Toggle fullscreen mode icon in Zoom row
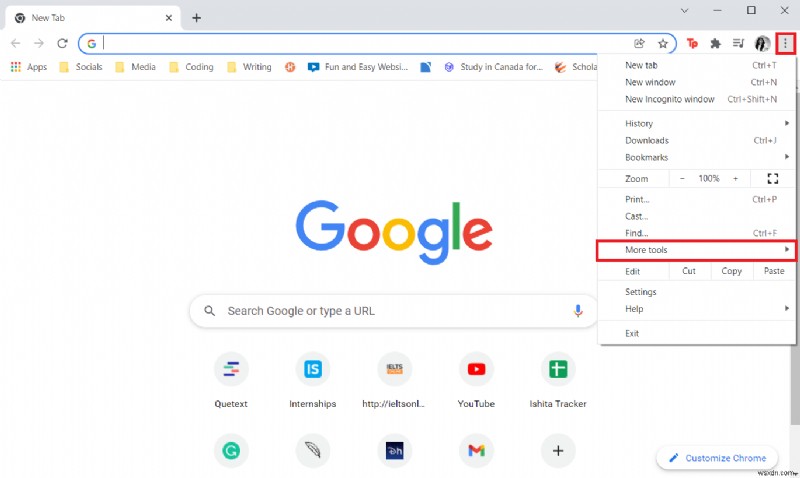The width and height of the screenshot is (800, 478). point(772,179)
